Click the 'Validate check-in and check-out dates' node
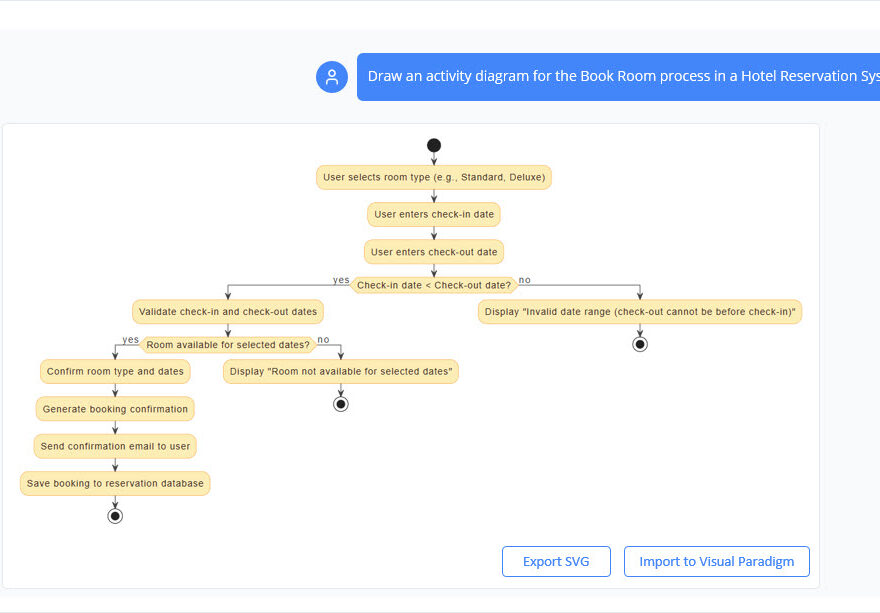Screen dimensions: 880x613 227,311
